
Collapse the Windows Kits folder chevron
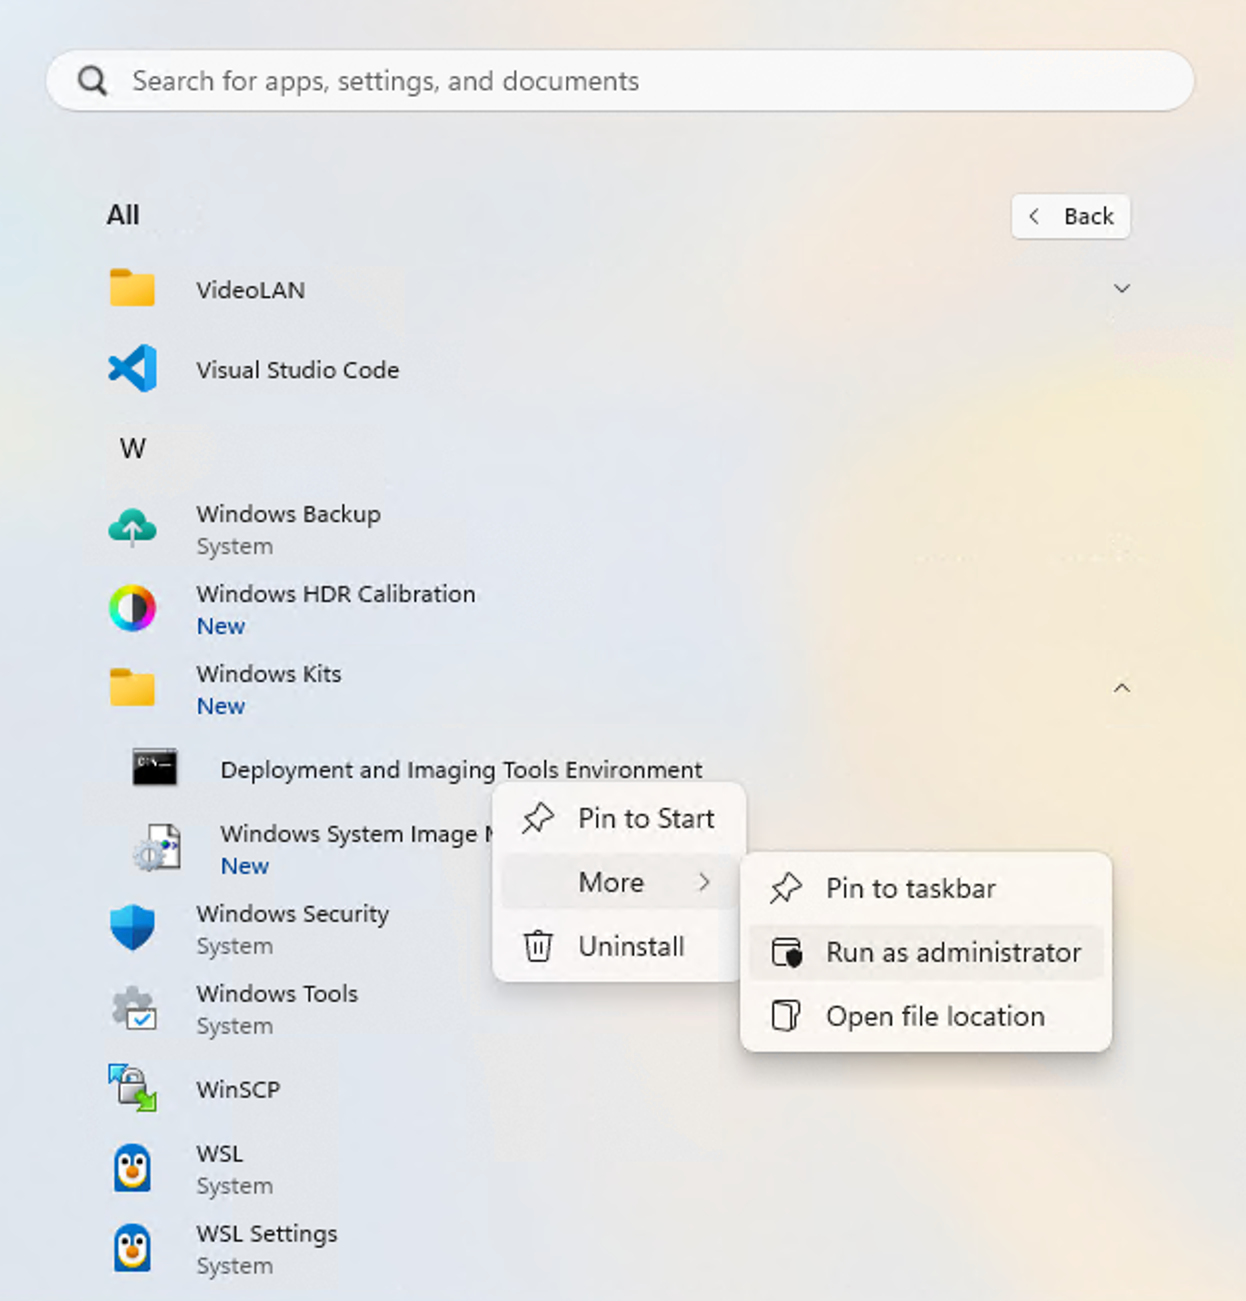coord(1122,688)
